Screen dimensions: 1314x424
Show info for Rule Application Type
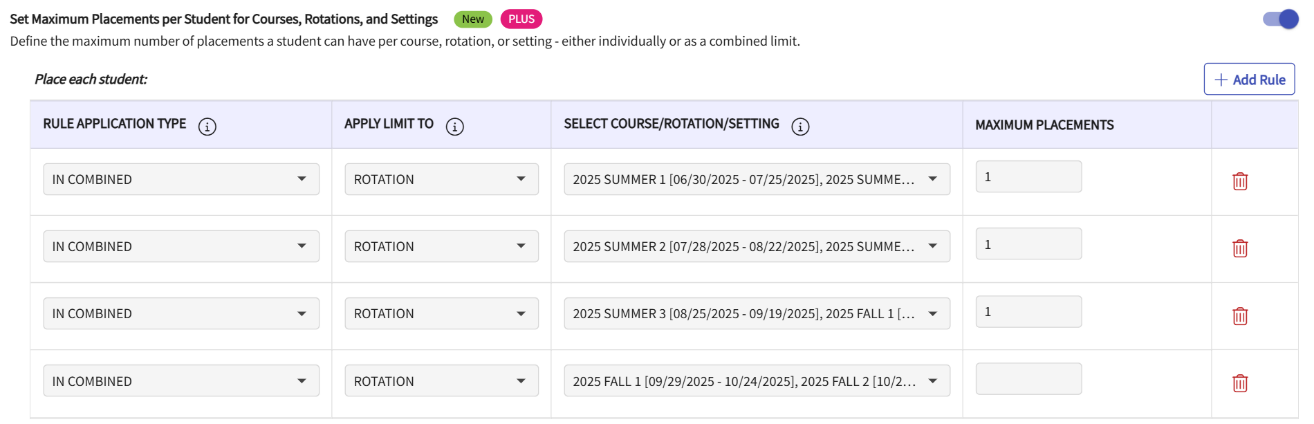coord(207,126)
